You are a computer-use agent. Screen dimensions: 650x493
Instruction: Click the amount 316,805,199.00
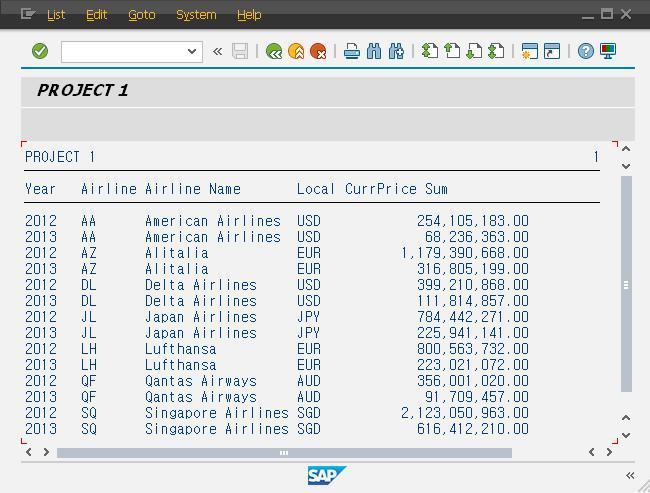tap(473, 269)
